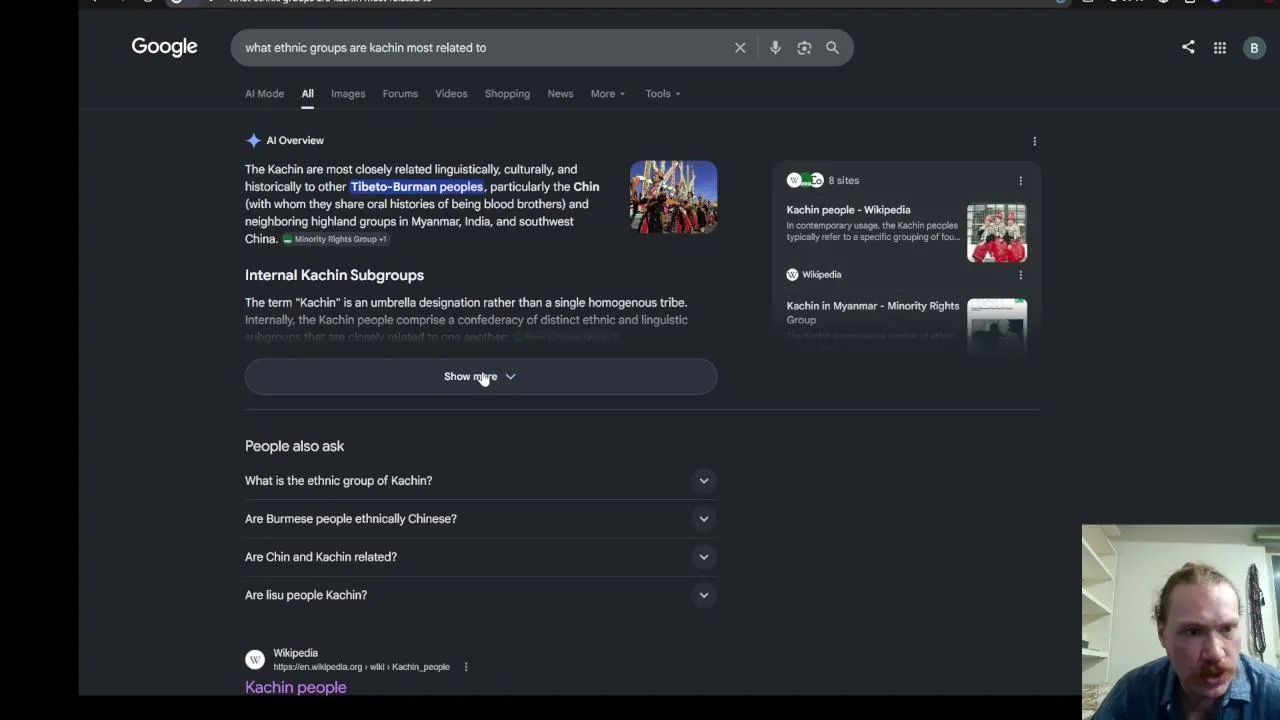Open three-dot menu beside '8 sites'
The width and height of the screenshot is (1280, 720).
[1020, 181]
